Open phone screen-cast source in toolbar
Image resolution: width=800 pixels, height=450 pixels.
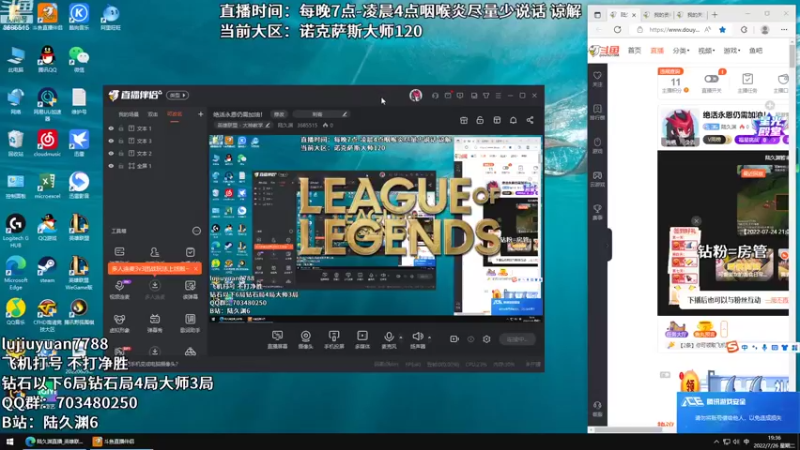pos(334,339)
